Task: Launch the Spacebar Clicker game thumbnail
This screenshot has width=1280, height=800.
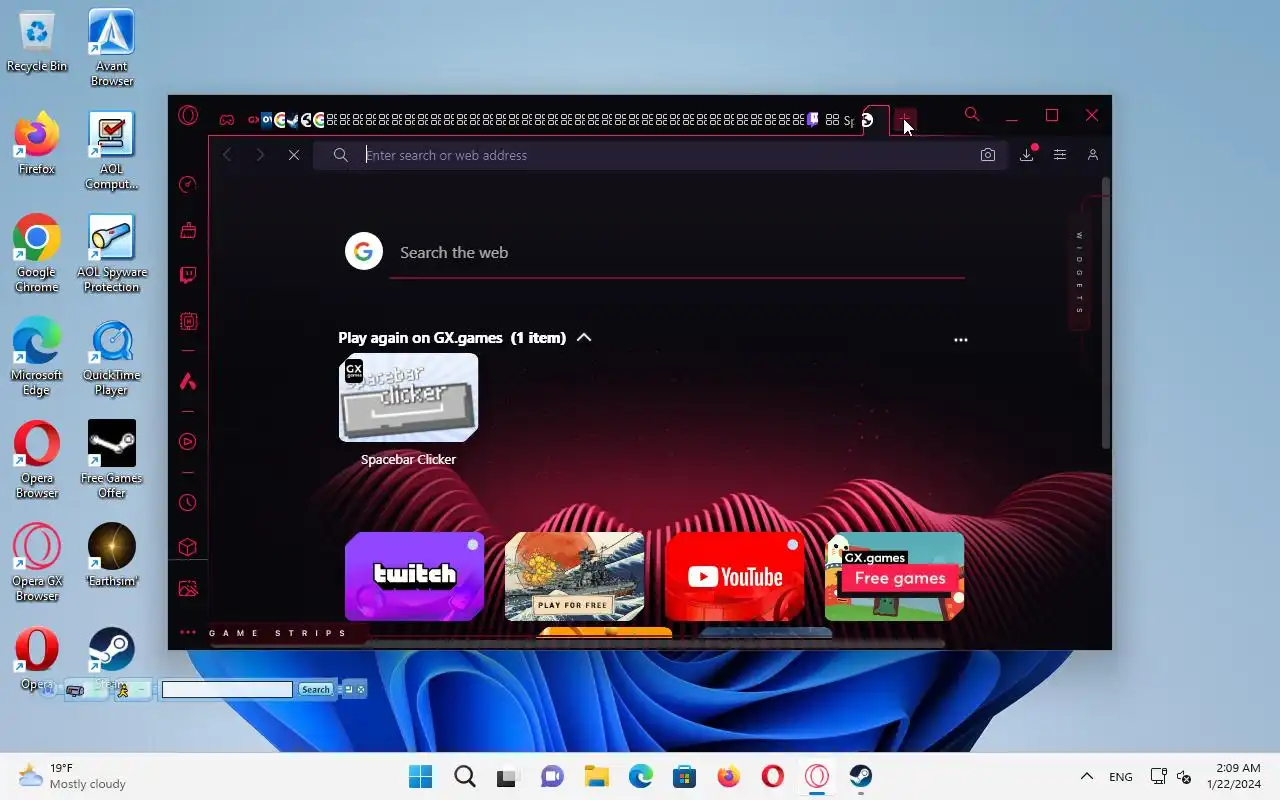Action: point(408,397)
